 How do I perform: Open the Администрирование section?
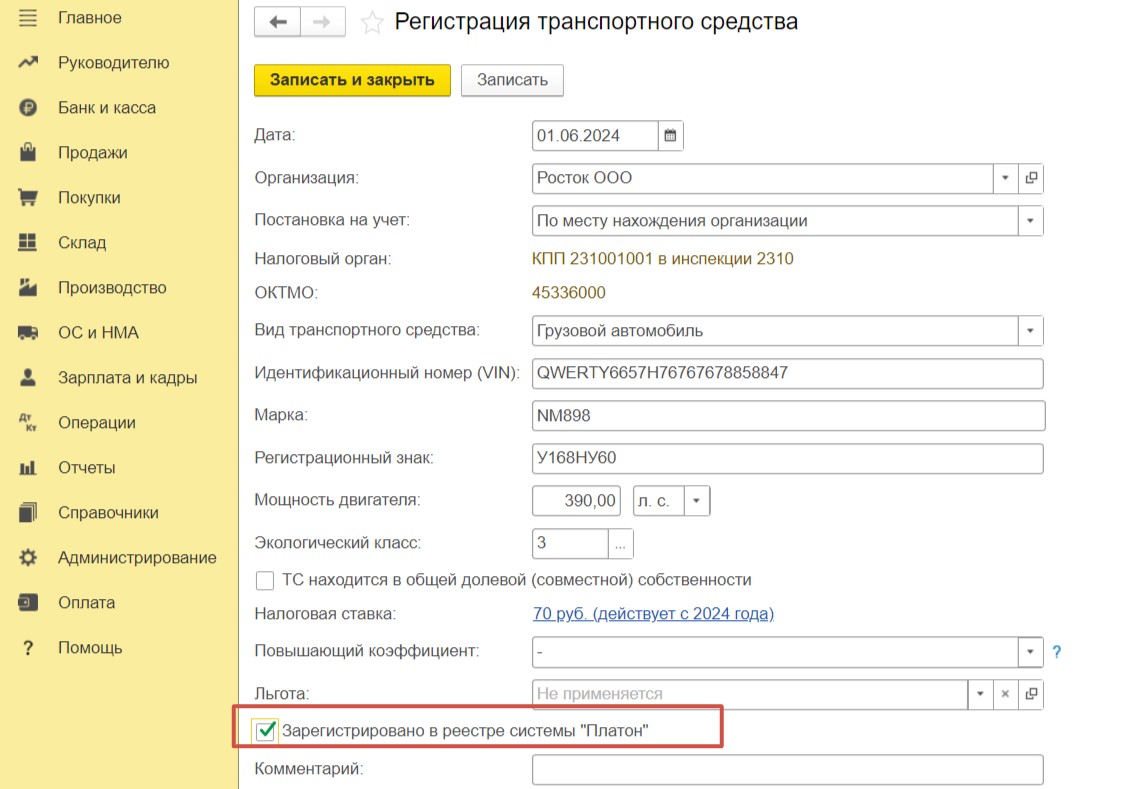tap(138, 558)
